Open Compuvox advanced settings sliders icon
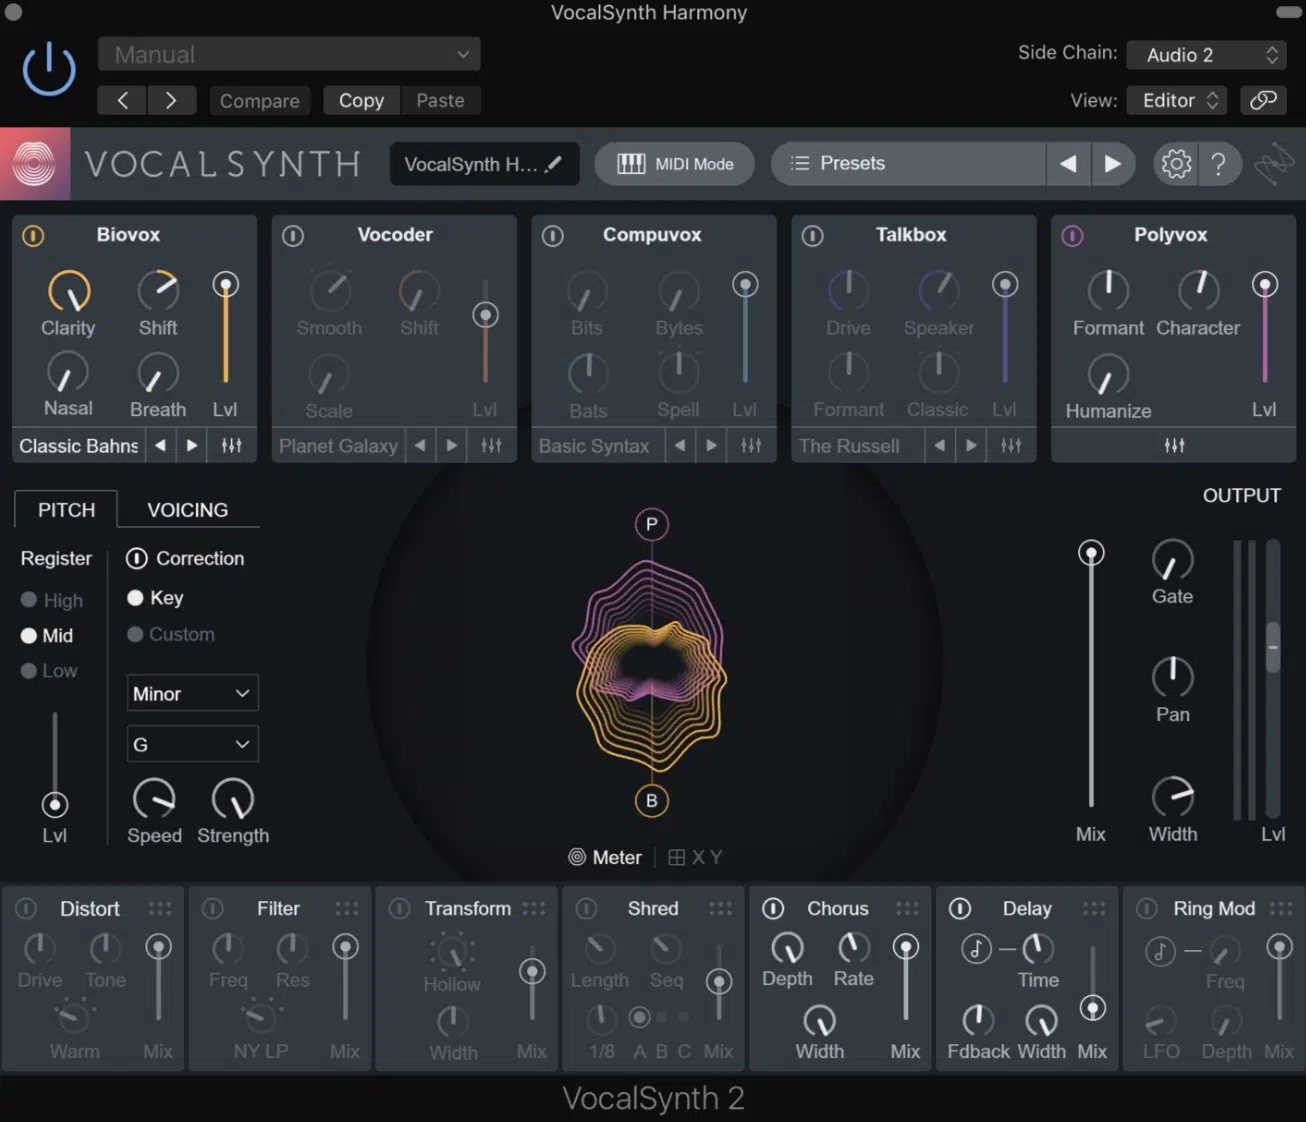 751,446
